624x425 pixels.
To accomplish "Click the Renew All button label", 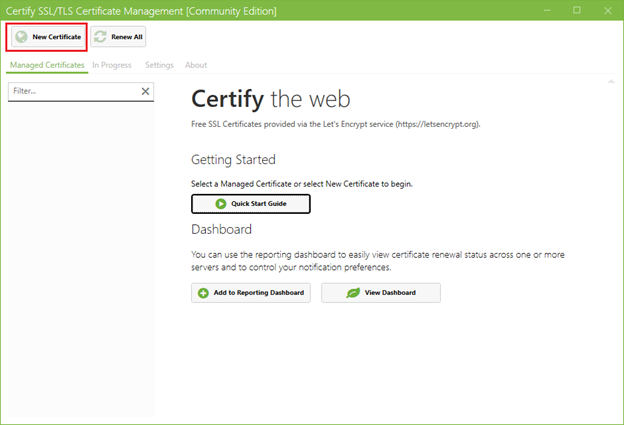I will 127,37.
